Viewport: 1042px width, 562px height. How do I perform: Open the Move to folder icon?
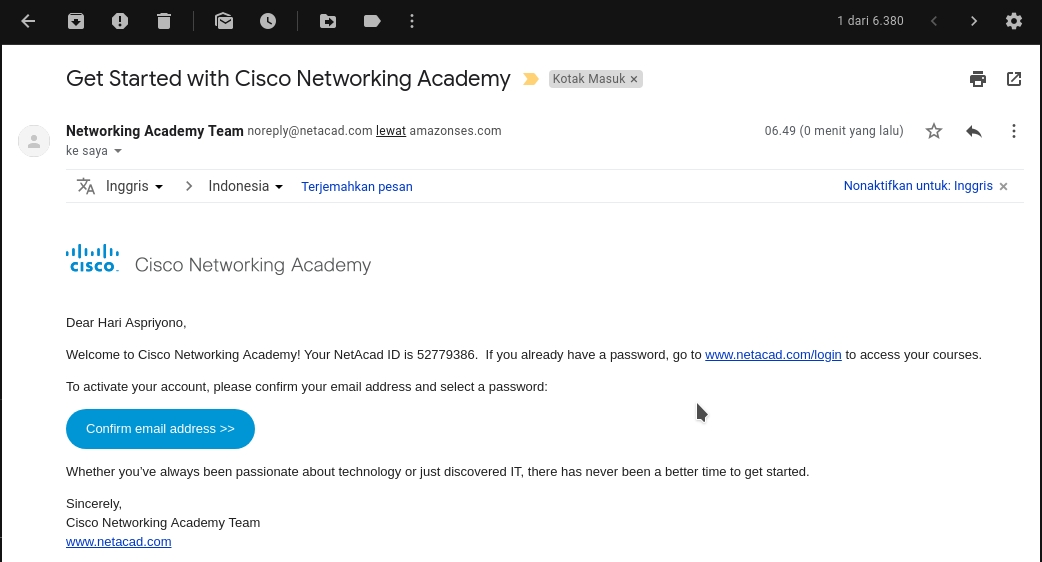(x=328, y=21)
